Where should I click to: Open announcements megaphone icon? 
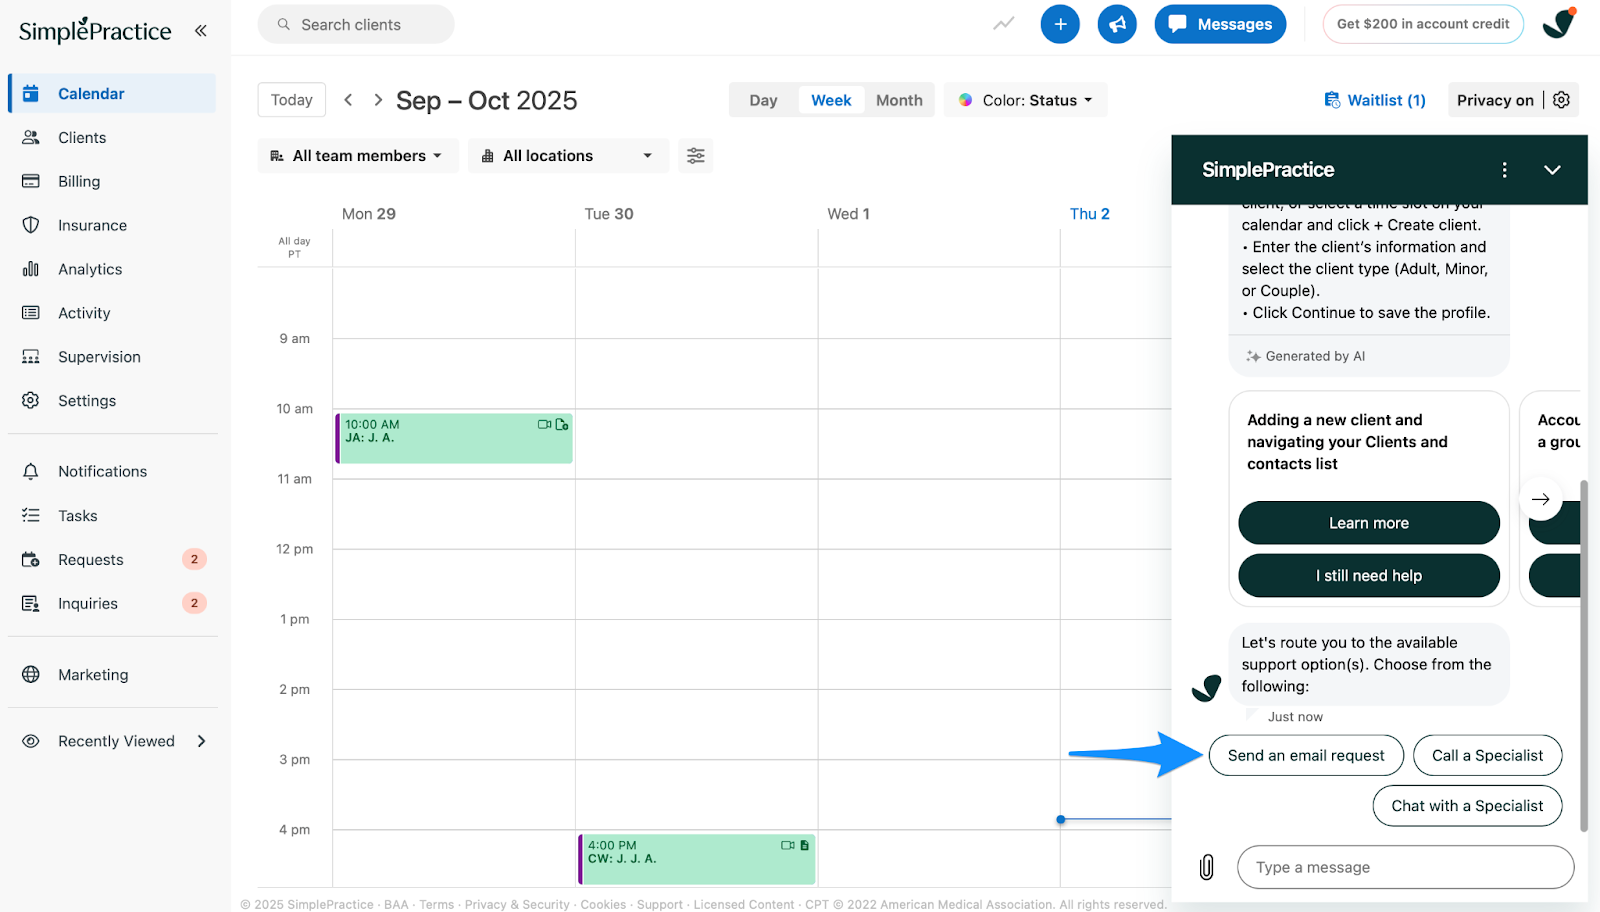coord(1117,24)
